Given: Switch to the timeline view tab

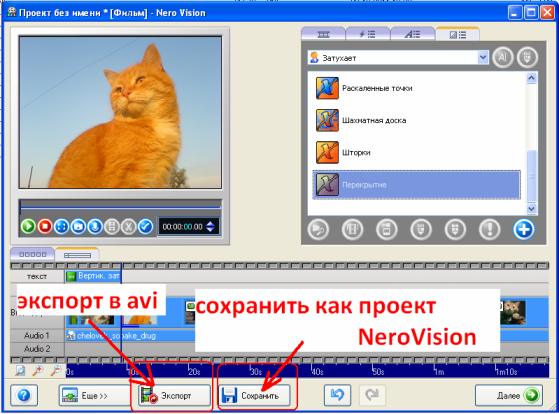Looking at the screenshot, I should click(77, 255).
